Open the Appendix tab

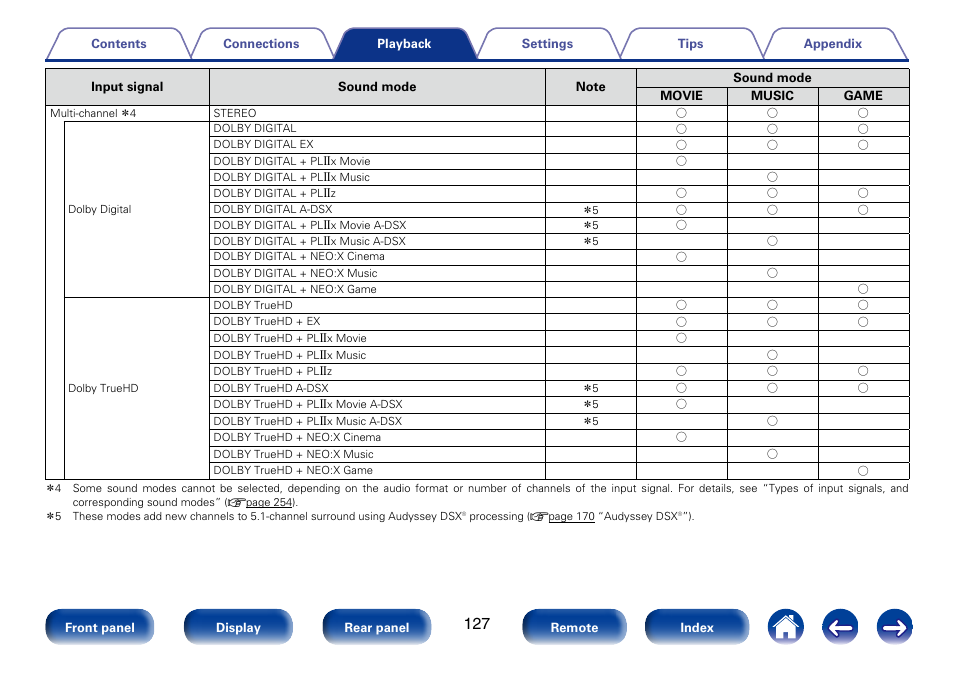coord(832,44)
